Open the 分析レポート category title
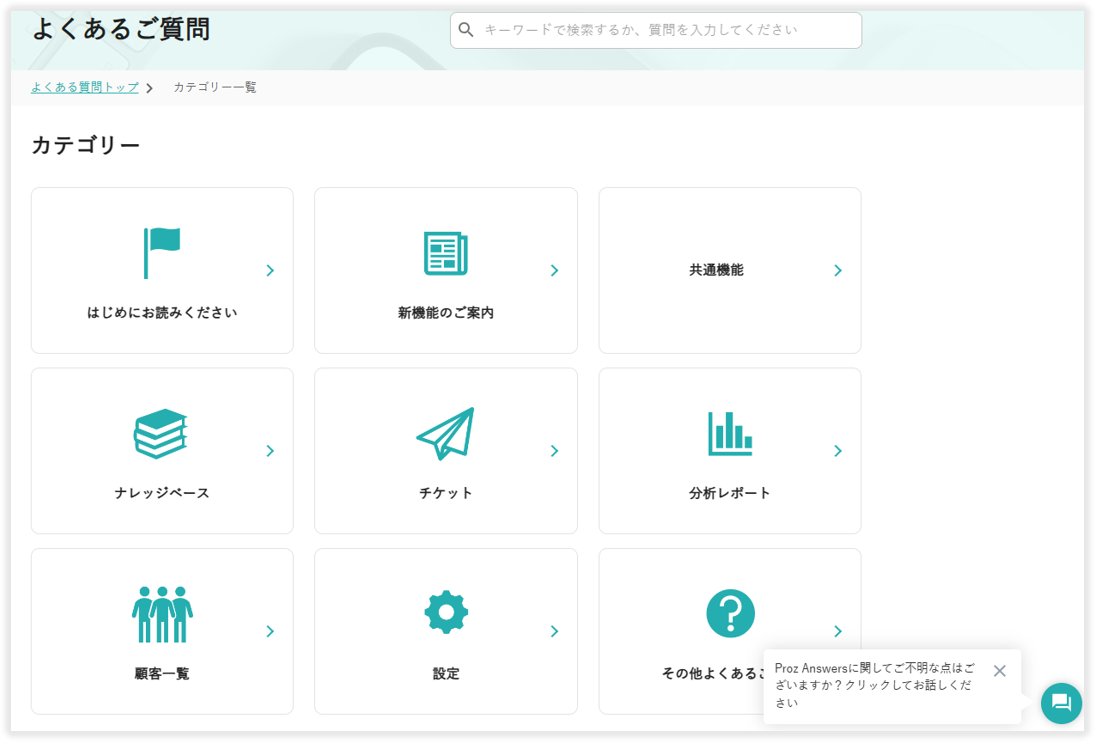Image resolution: width=1095 pixels, height=742 pixels. pos(730,493)
